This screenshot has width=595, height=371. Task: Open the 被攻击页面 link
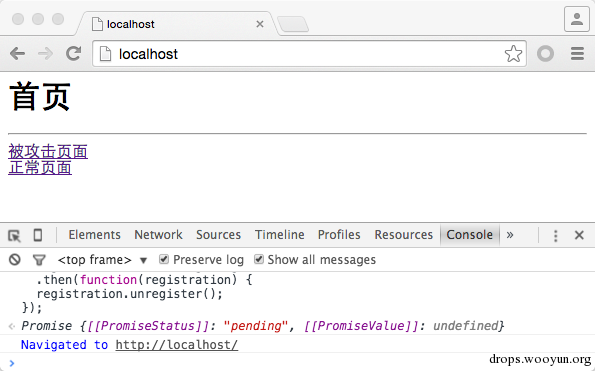pyautogui.click(x=48, y=151)
